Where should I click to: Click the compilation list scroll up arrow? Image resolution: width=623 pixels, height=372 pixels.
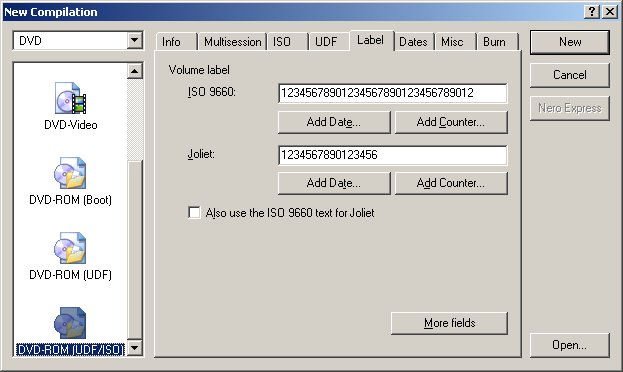click(x=135, y=71)
